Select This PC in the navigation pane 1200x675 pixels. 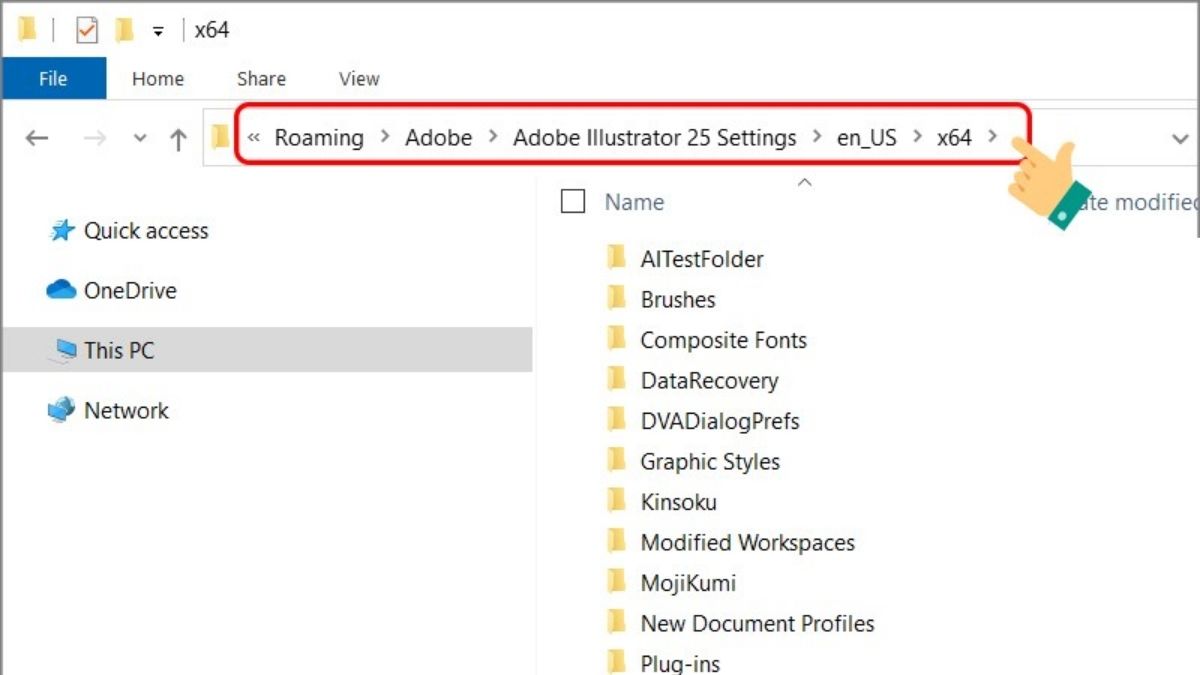pos(267,351)
